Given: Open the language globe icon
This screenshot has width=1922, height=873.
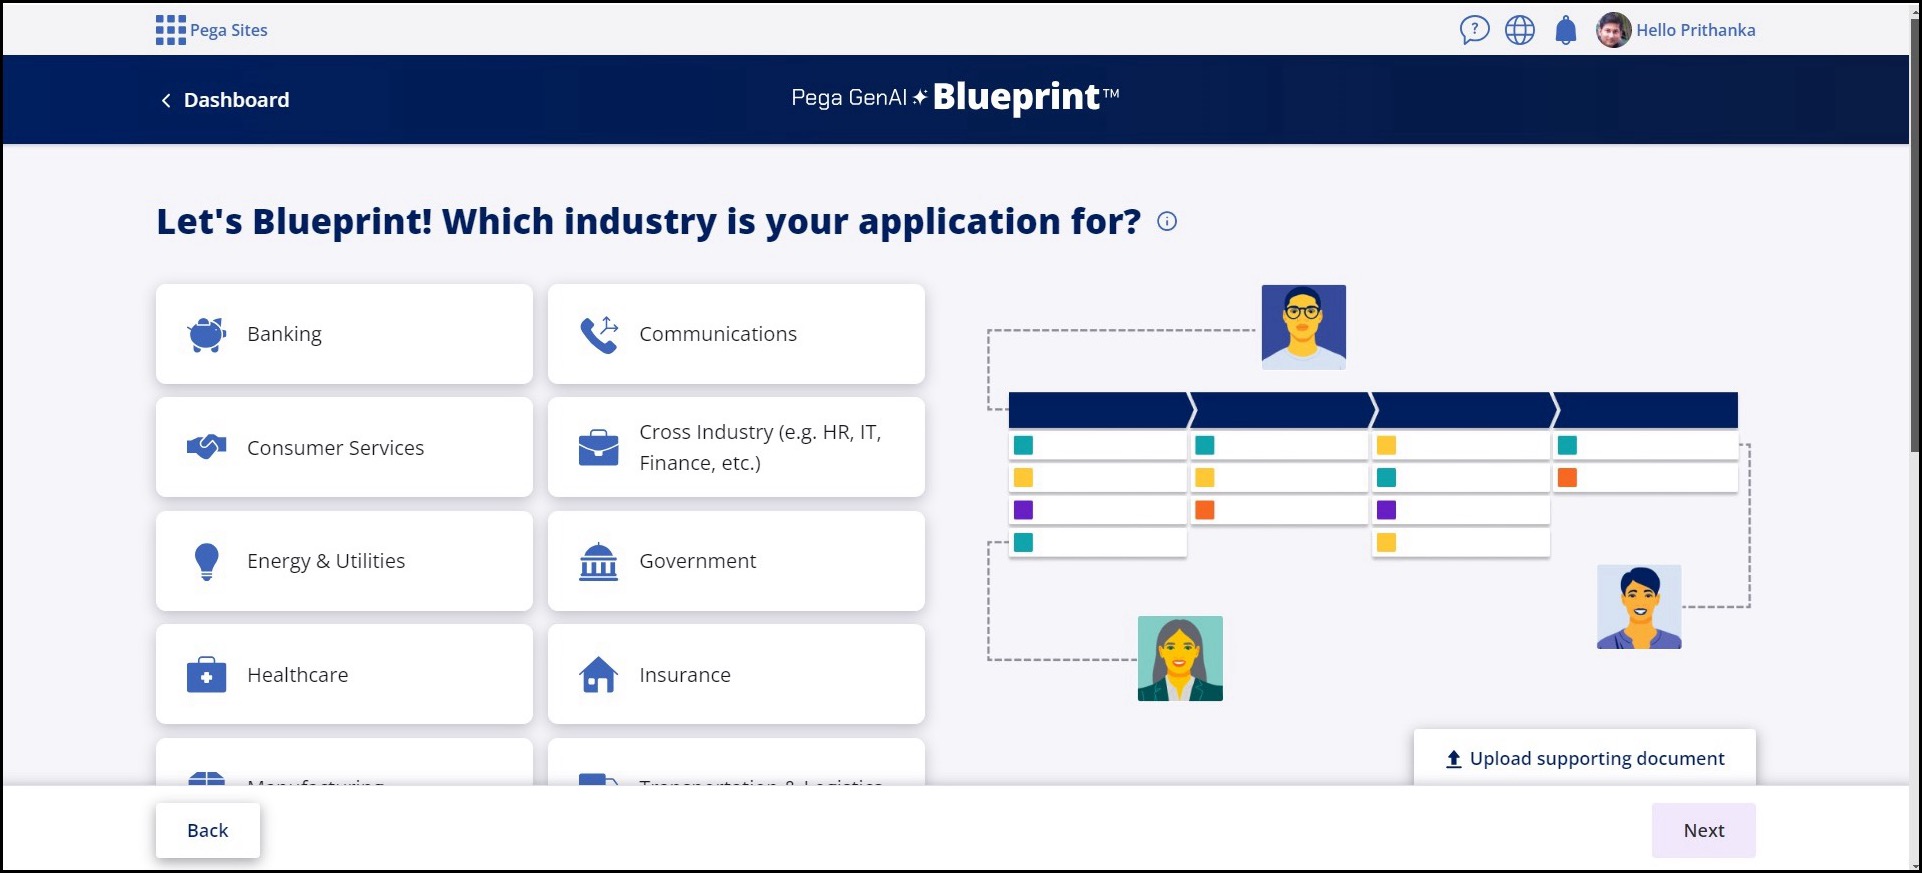Looking at the screenshot, I should tap(1520, 30).
